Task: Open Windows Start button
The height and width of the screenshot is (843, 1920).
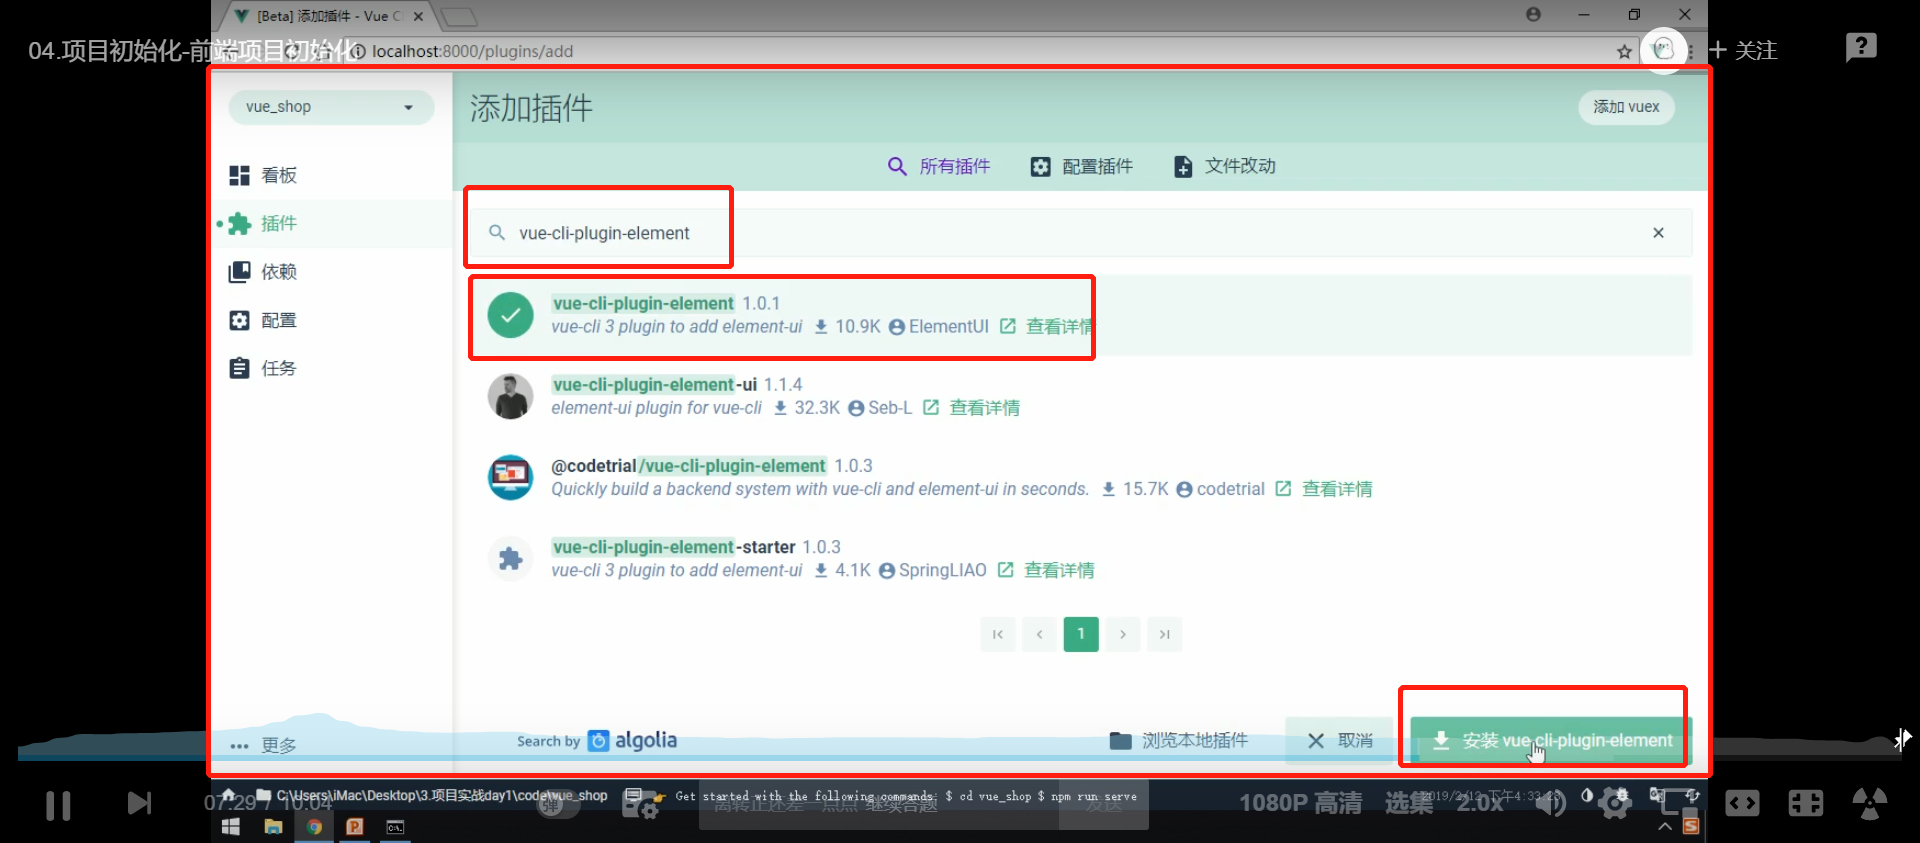Action: pyautogui.click(x=230, y=827)
